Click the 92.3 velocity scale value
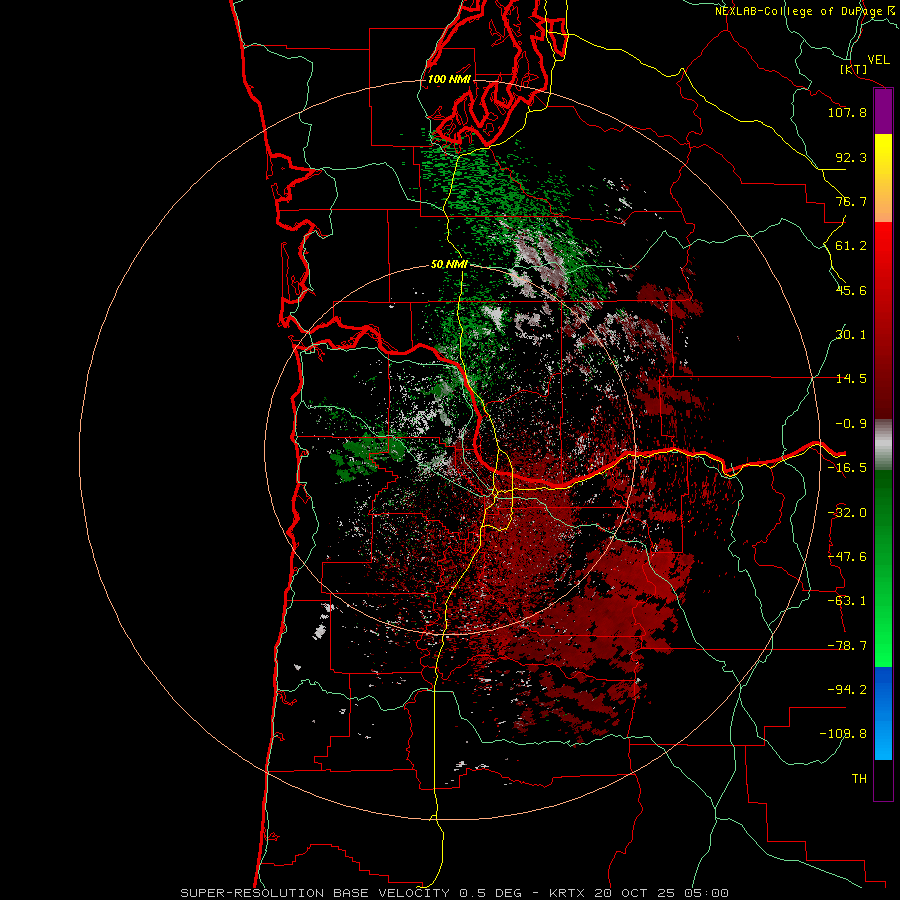Screen dimensions: 900x900 [851, 157]
